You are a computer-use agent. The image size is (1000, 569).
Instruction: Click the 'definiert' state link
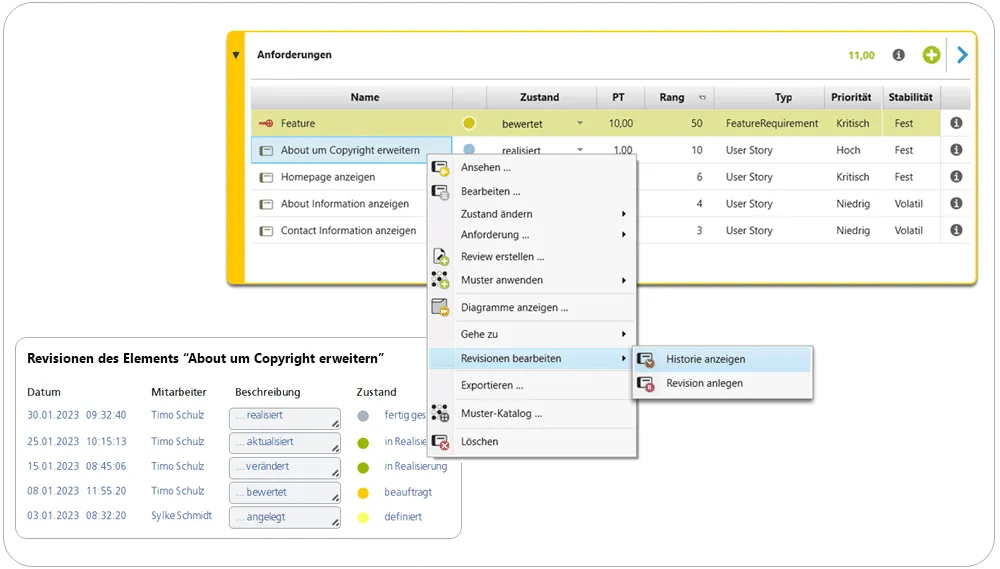click(x=403, y=517)
